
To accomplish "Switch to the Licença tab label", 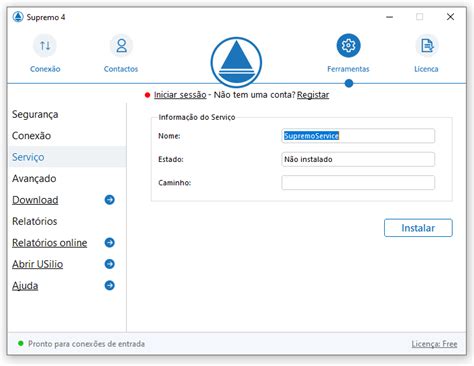I will (x=426, y=69).
